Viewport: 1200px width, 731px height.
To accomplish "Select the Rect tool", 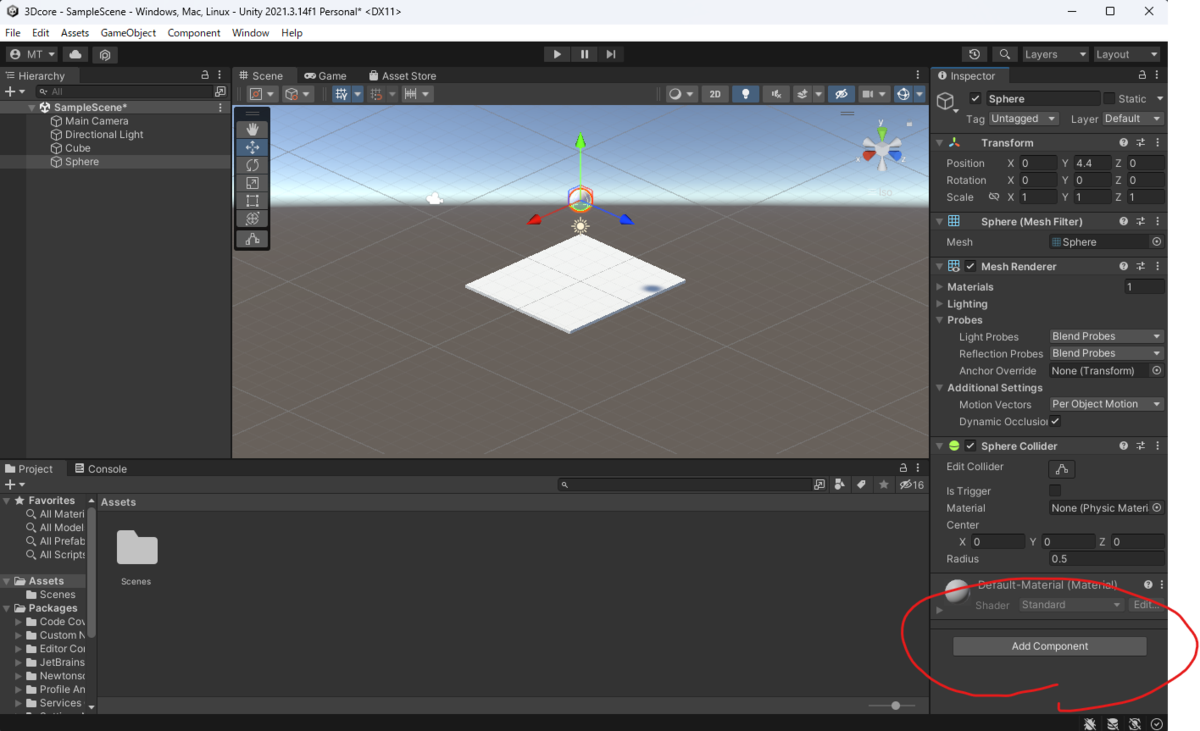I will tap(252, 201).
